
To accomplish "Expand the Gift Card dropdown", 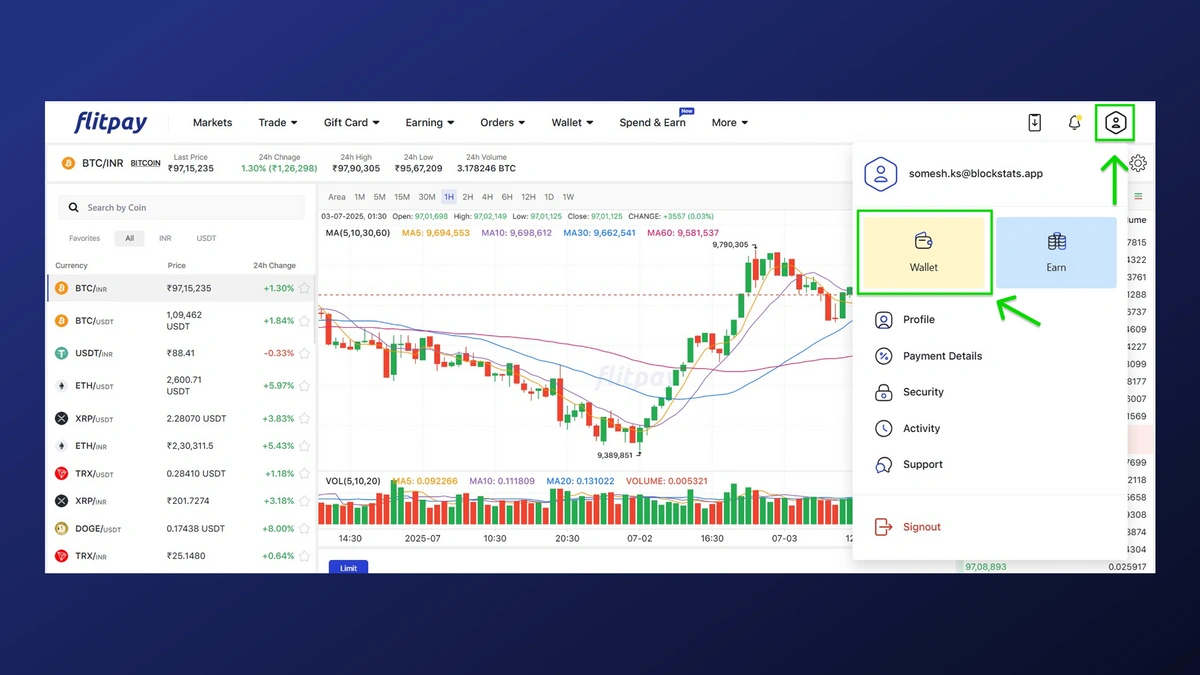I will [x=351, y=123].
